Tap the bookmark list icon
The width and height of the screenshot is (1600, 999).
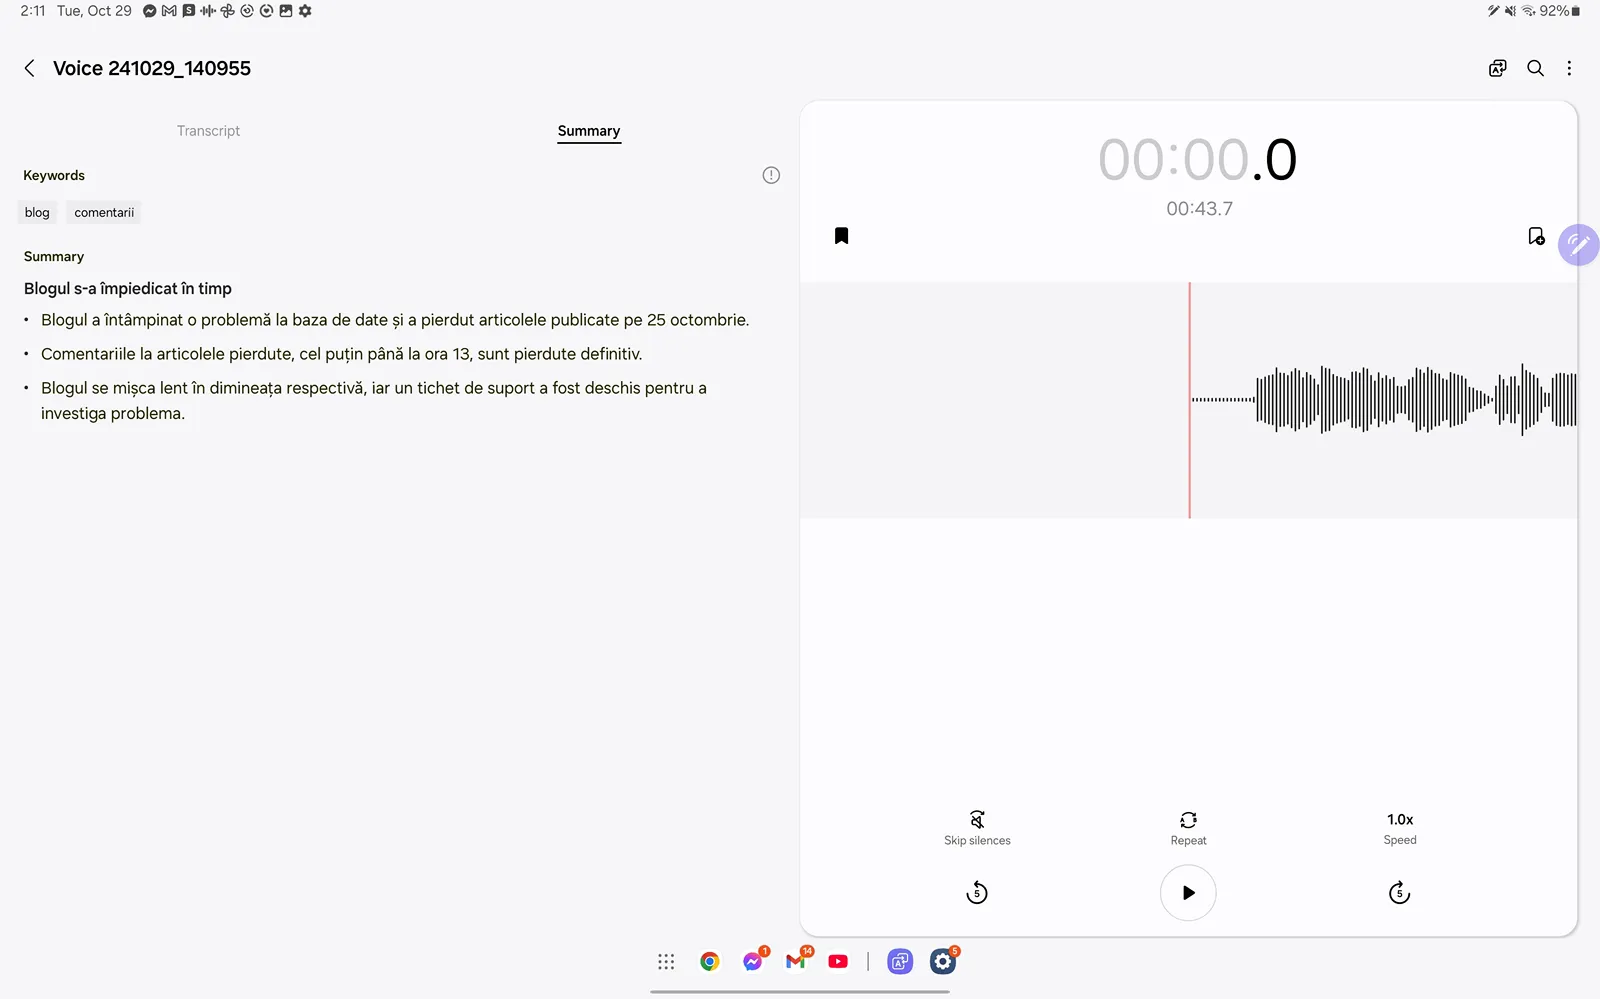(x=841, y=236)
